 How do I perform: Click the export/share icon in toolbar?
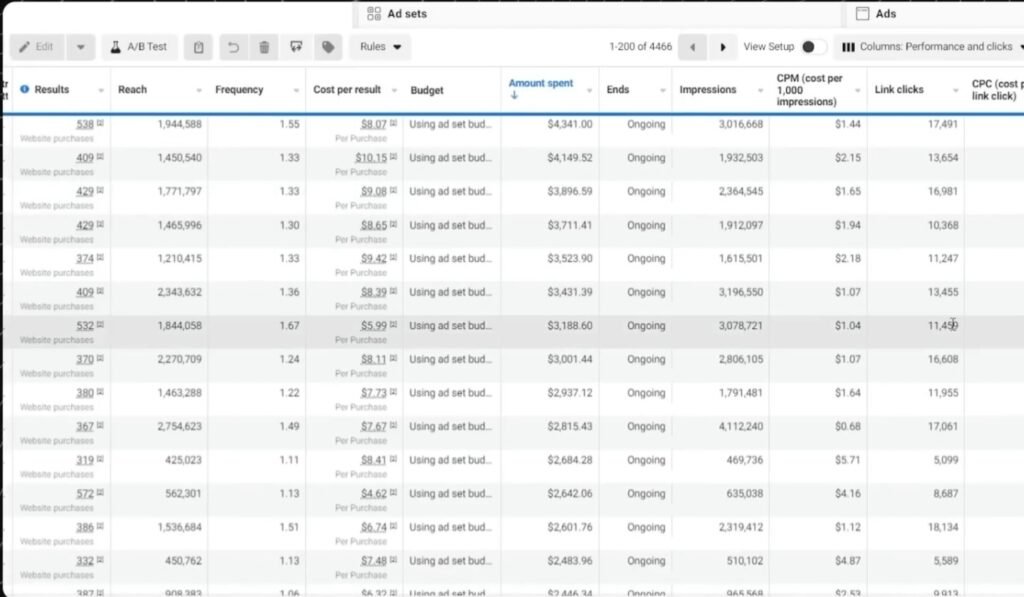[296, 47]
